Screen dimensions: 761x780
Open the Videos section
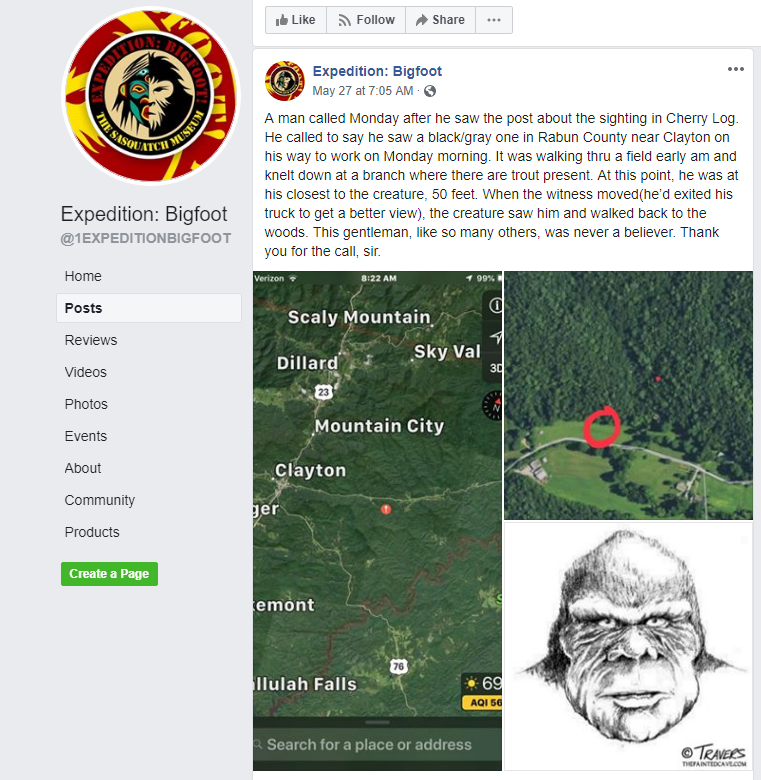tap(86, 372)
